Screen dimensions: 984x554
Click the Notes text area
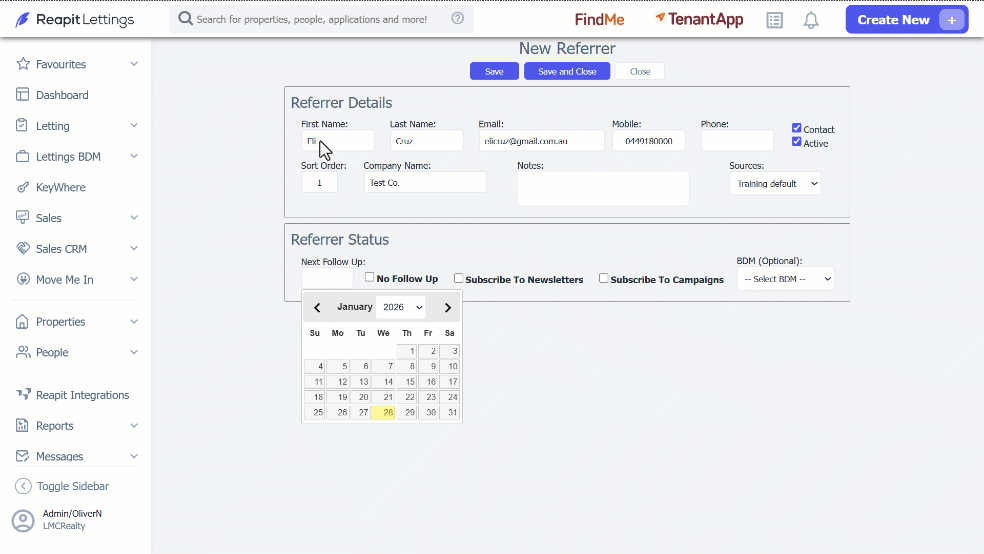(603, 188)
